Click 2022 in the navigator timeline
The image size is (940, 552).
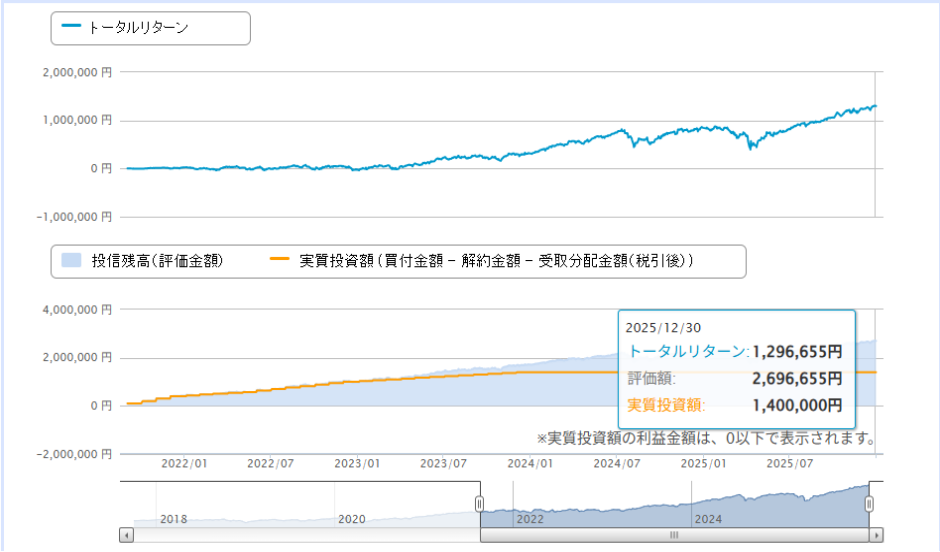[529, 520]
